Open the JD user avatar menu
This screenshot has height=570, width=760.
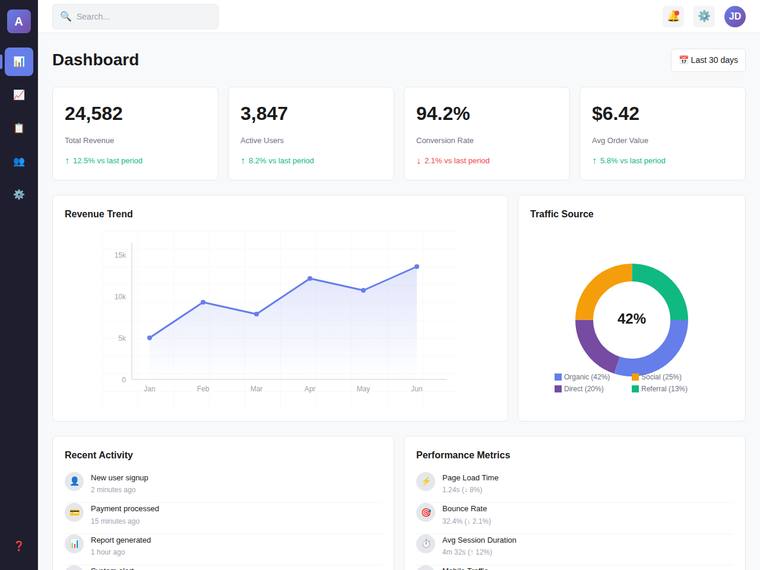click(x=735, y=16)
